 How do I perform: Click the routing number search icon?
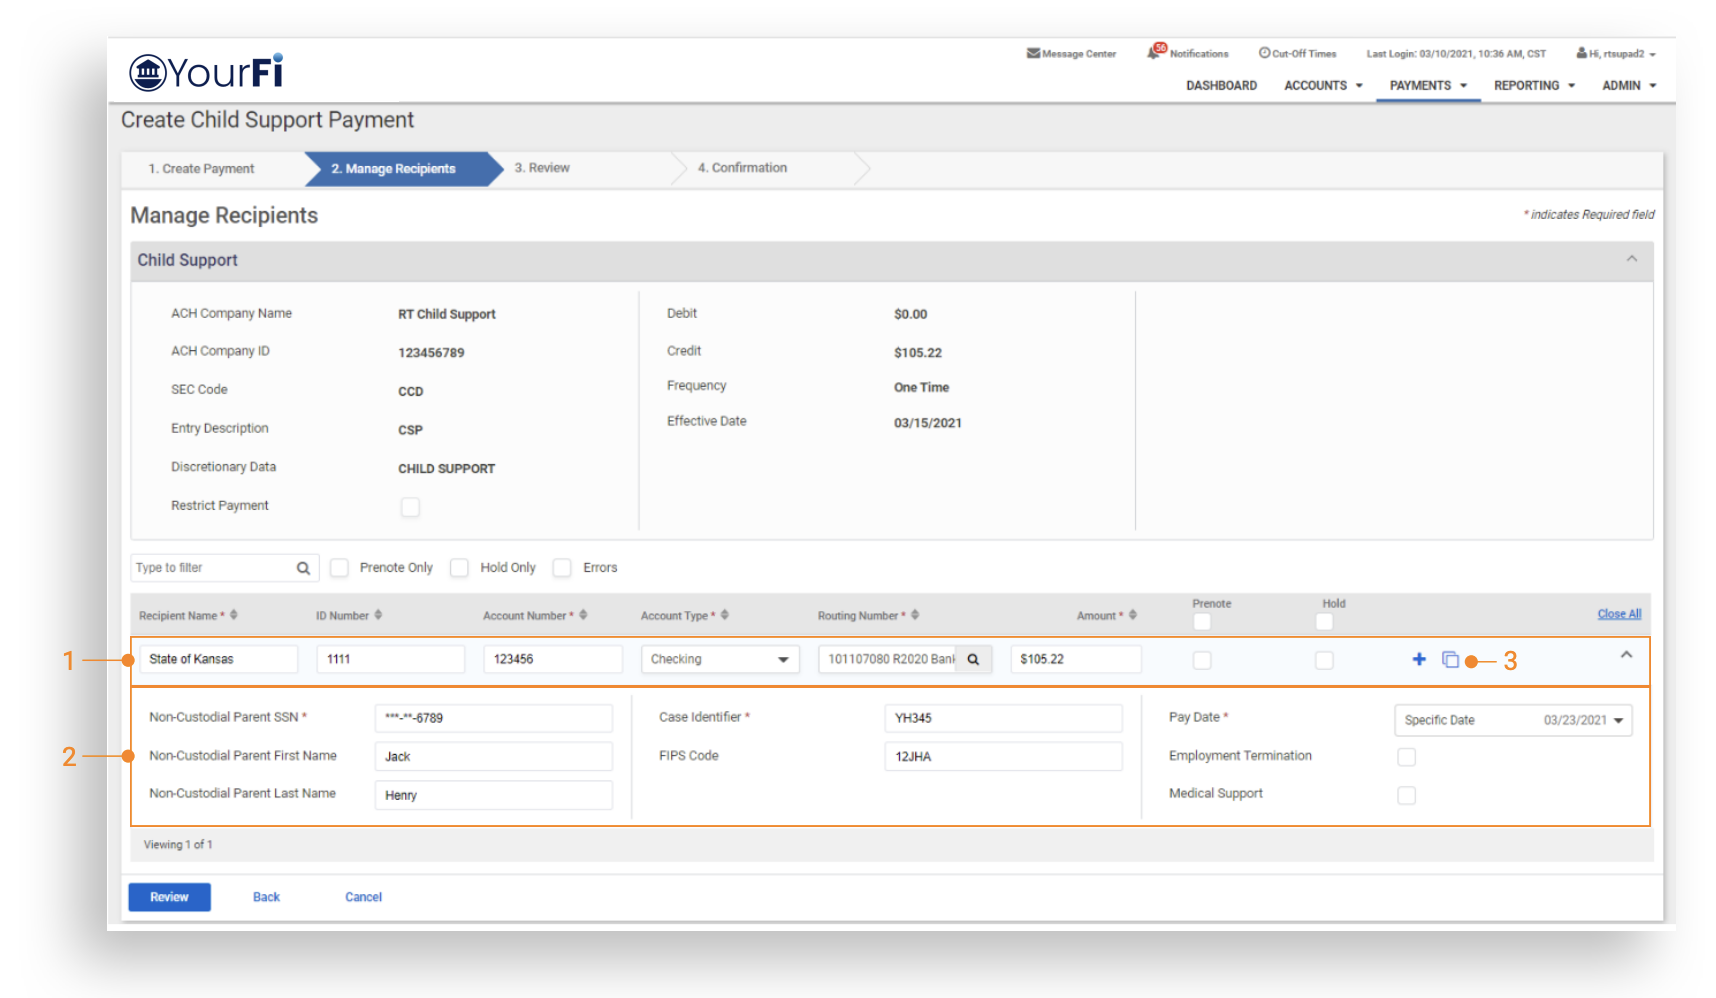973,660
